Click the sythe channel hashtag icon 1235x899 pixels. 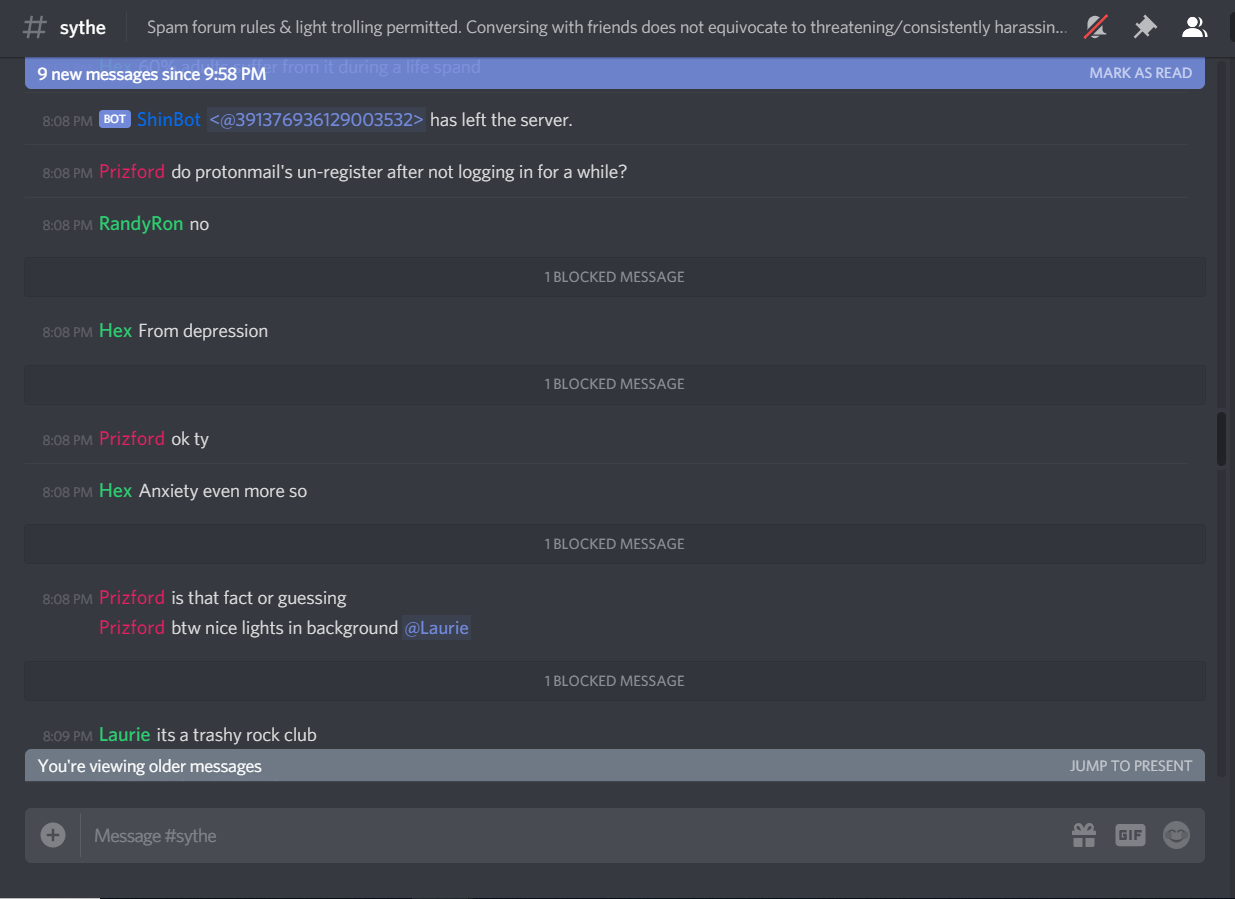[x=35, y=27]
